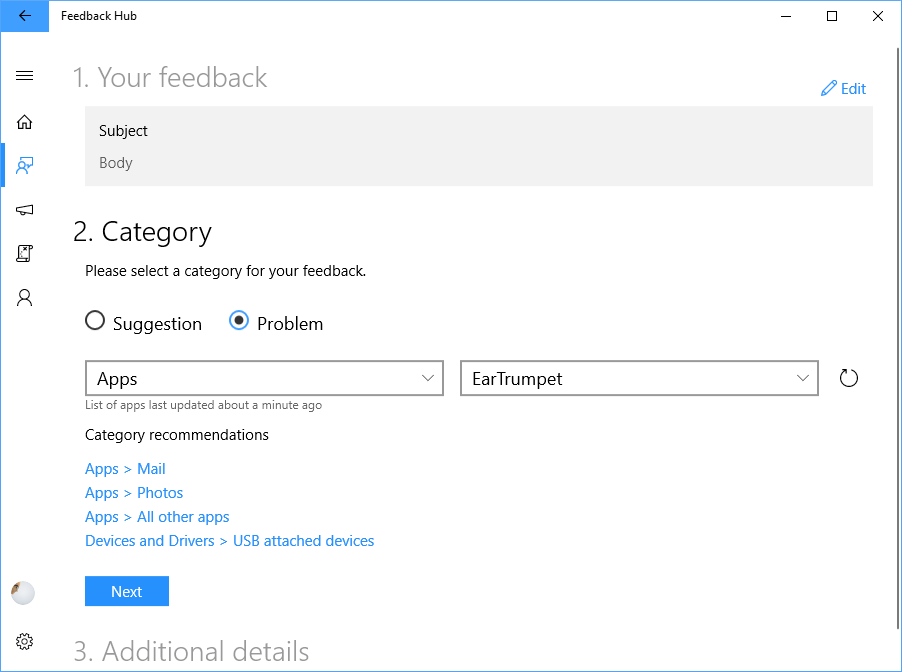
Task: Click the Next button
Action: click(x=127, y=591)
